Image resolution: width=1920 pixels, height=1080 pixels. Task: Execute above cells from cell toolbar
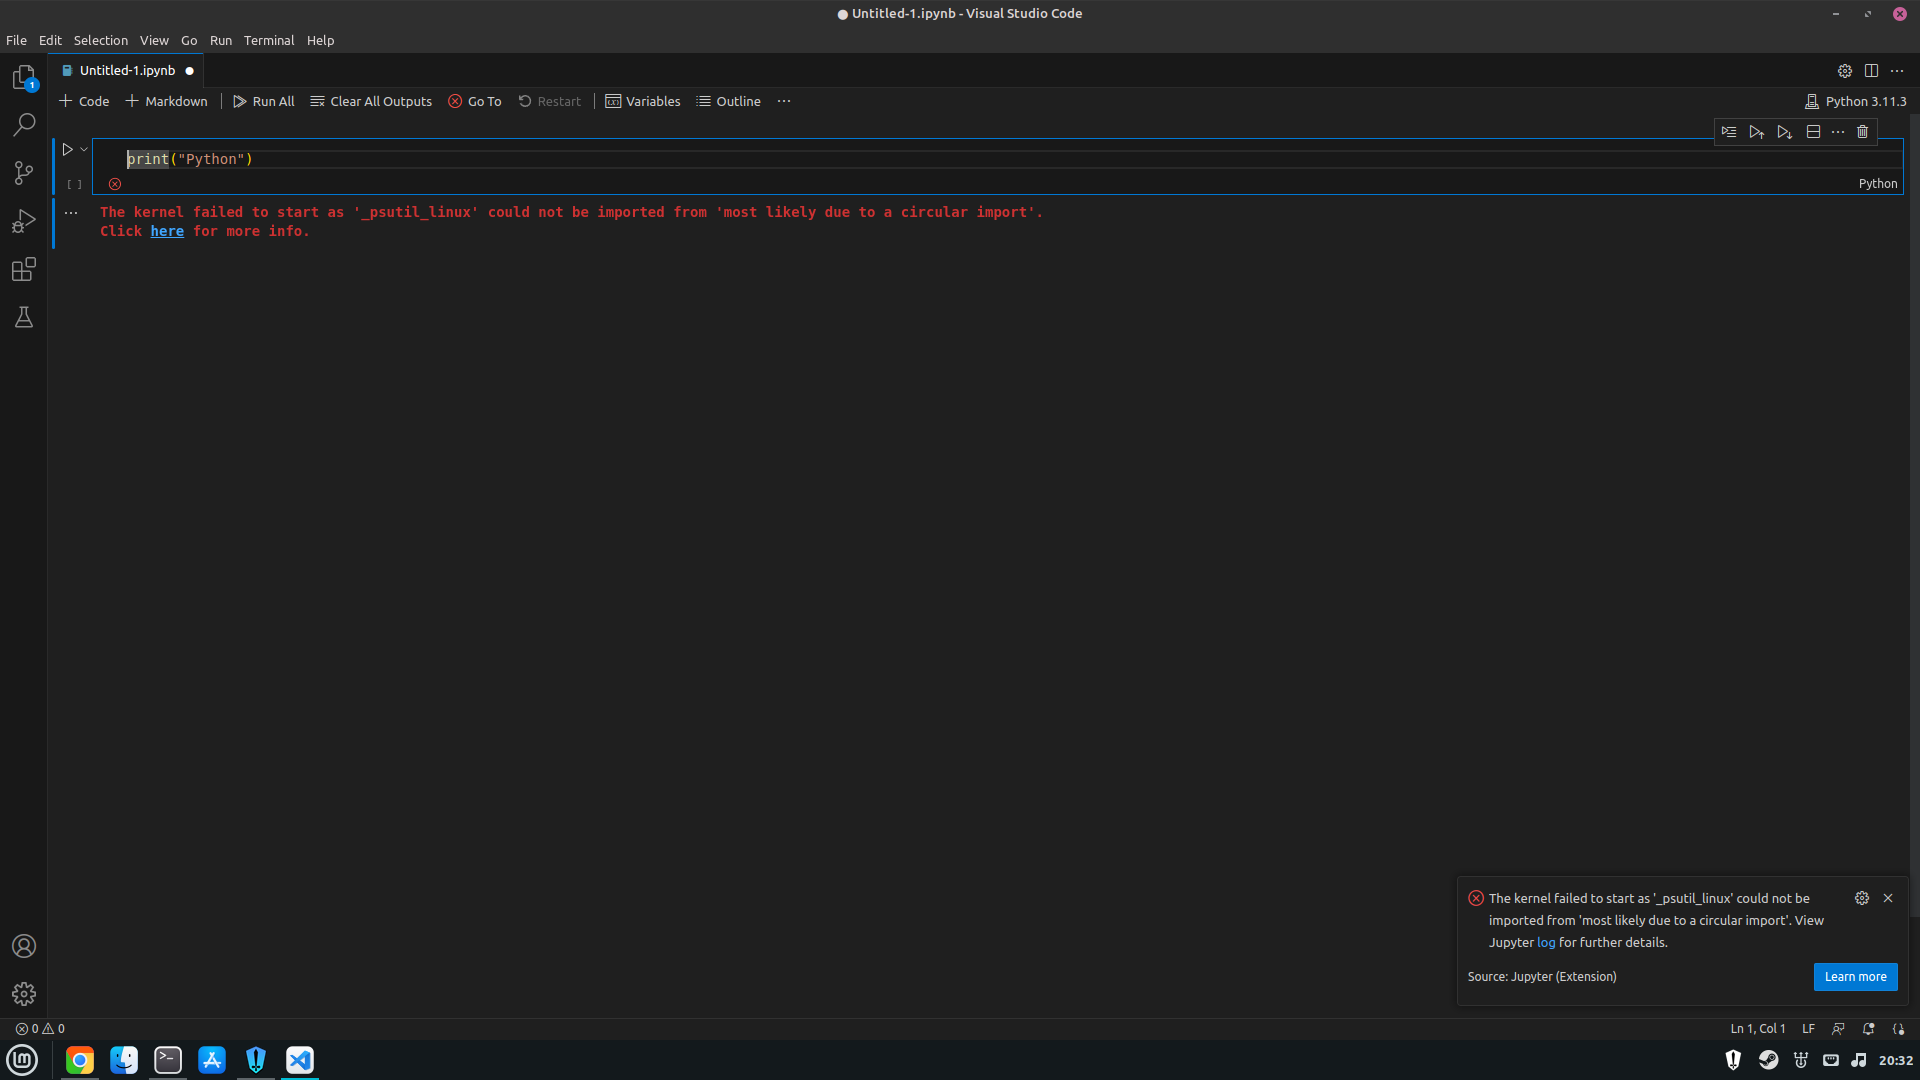1757,132
